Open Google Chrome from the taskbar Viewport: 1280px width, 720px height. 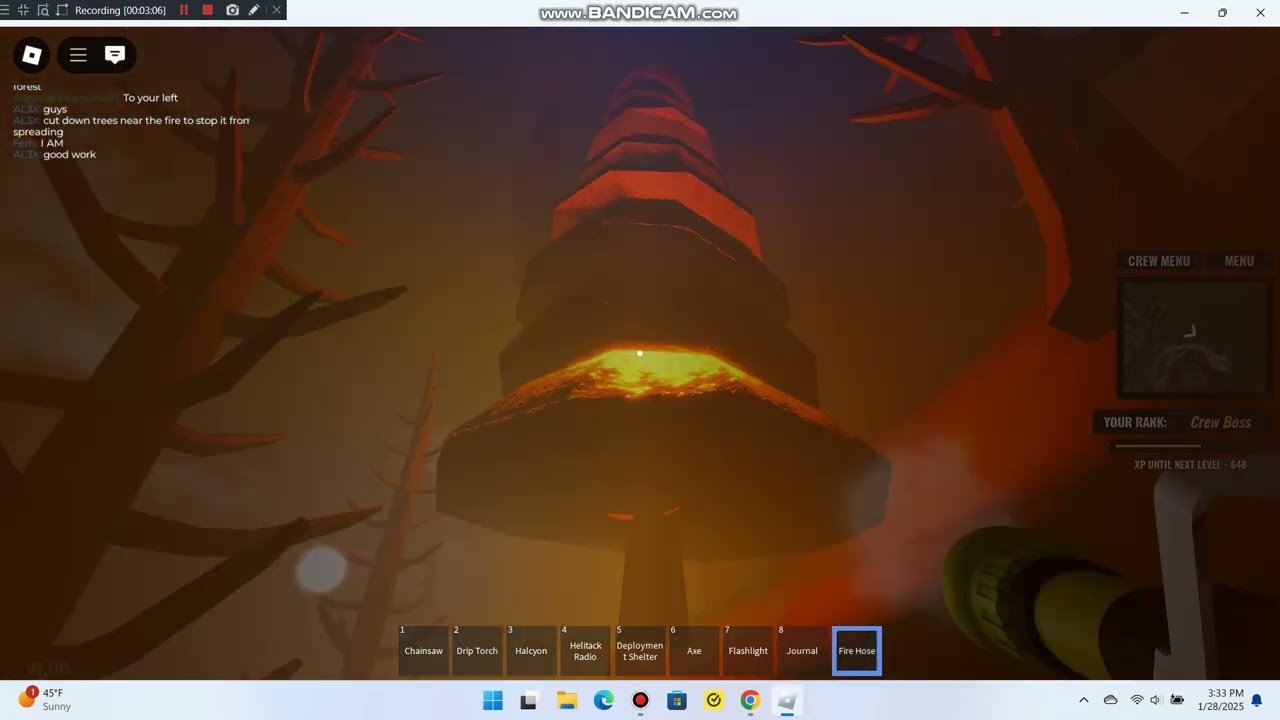point(750,701)
